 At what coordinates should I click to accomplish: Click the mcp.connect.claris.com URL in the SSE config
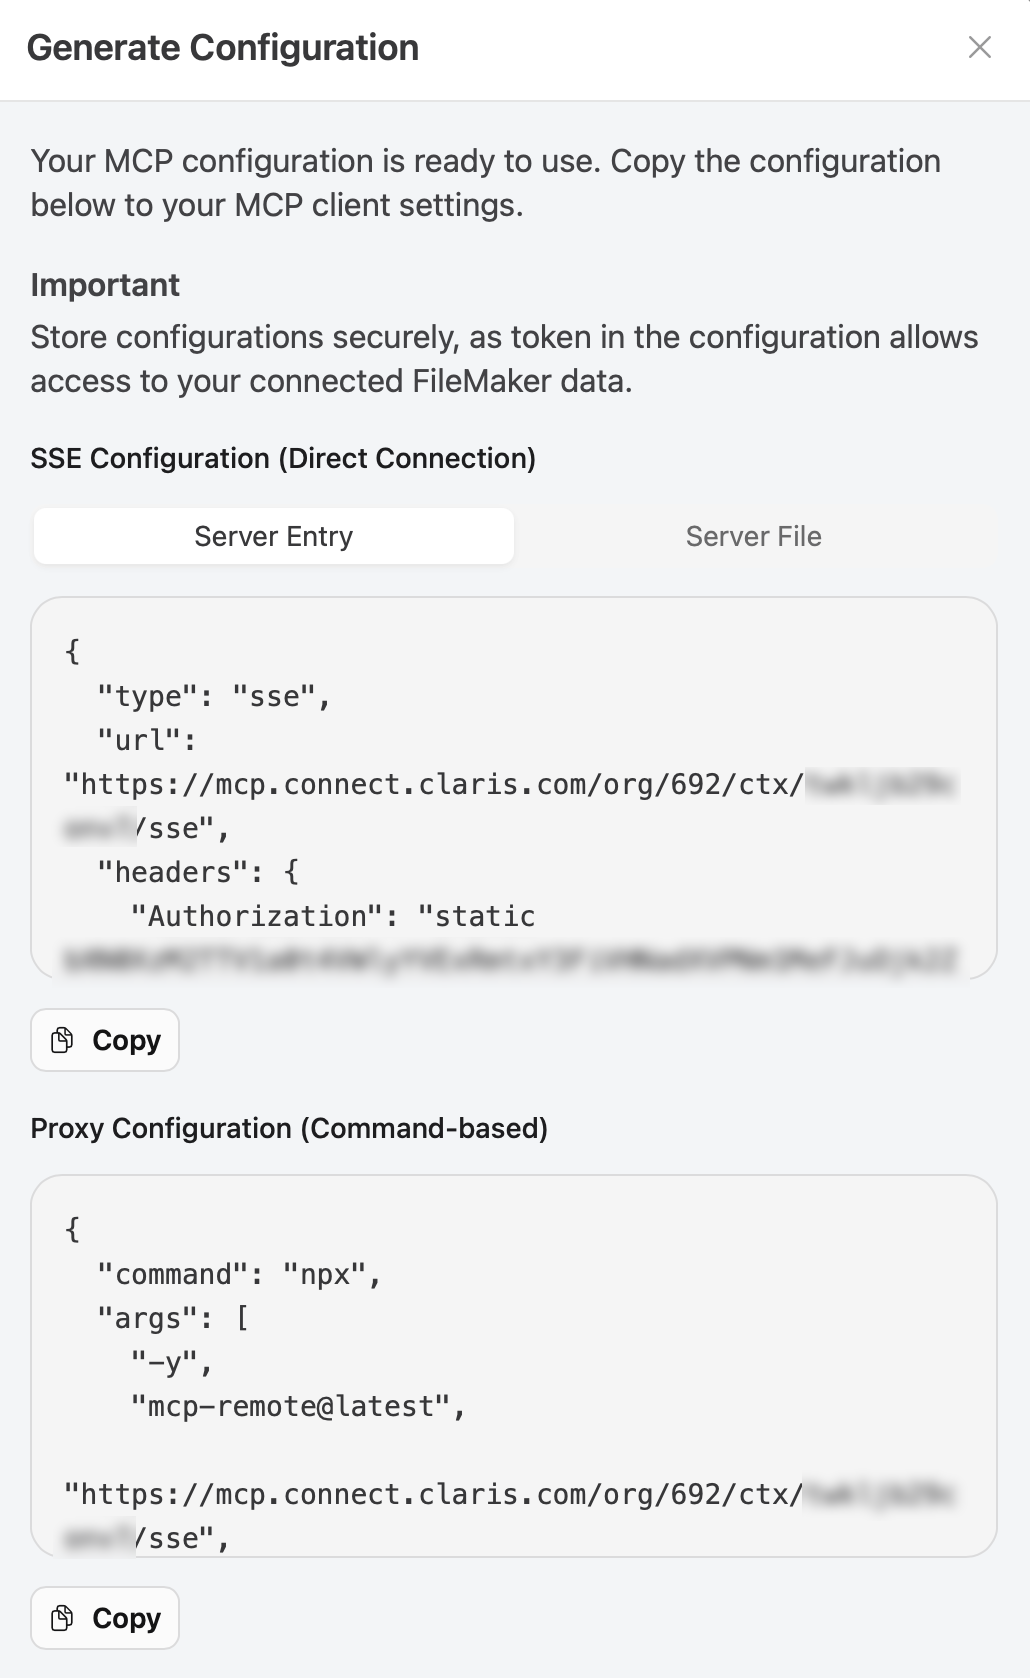click(x=430, y=783)
